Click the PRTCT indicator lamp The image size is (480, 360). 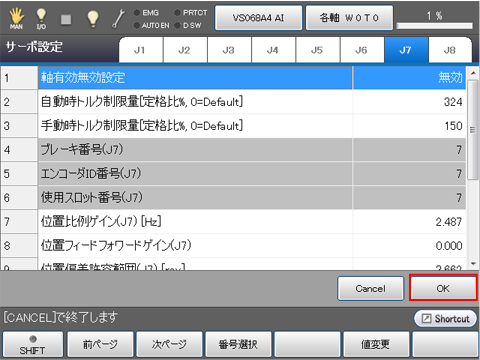click(x=177, y=13)
